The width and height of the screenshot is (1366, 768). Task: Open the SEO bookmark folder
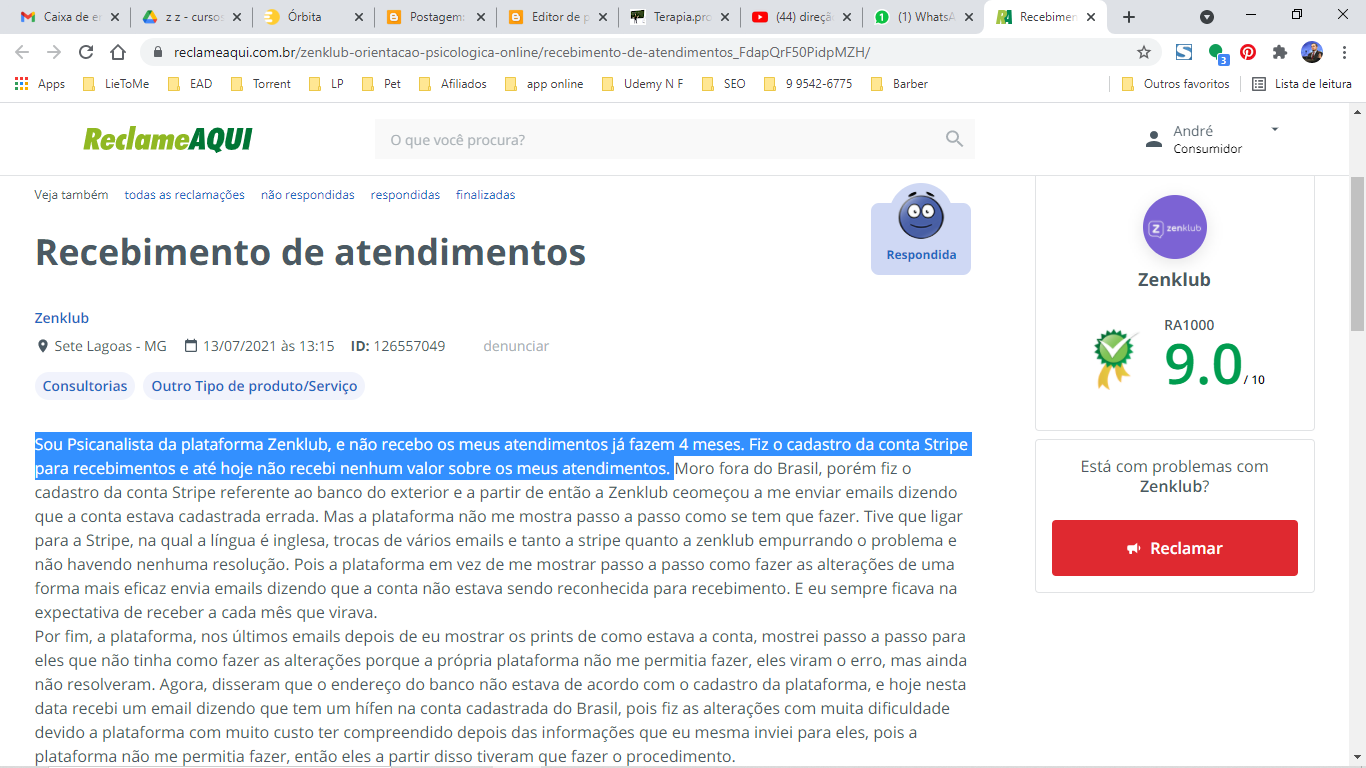point(725,84)
